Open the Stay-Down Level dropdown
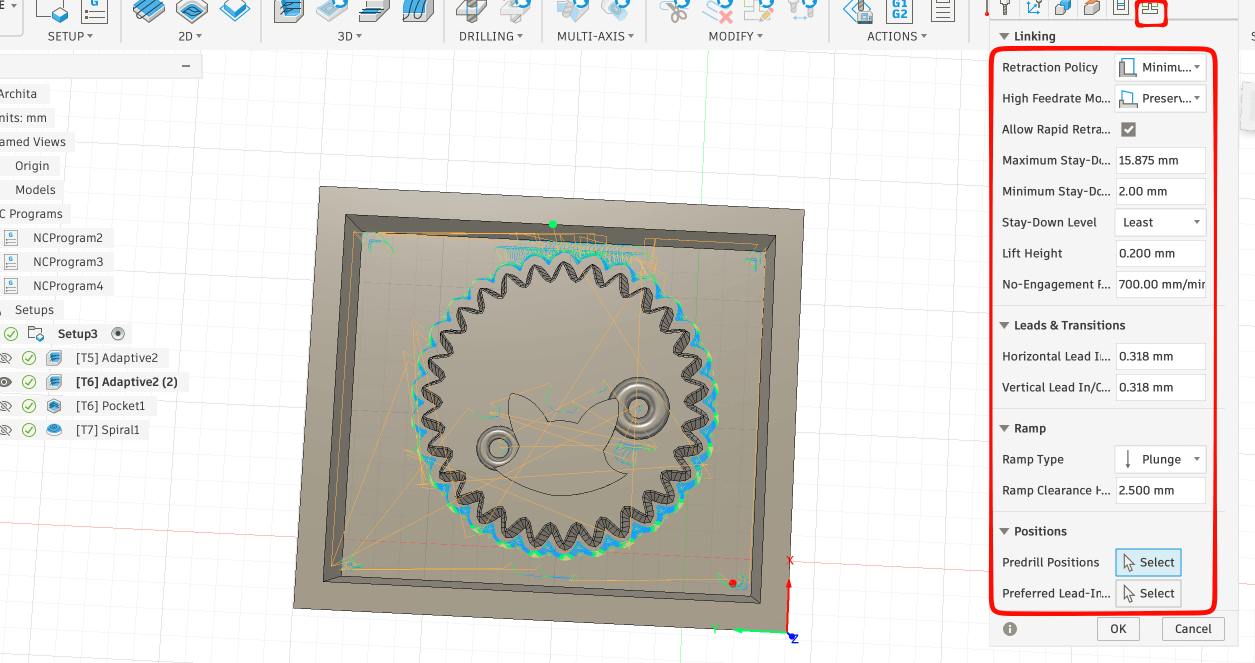 click(x=1160, y=222)
